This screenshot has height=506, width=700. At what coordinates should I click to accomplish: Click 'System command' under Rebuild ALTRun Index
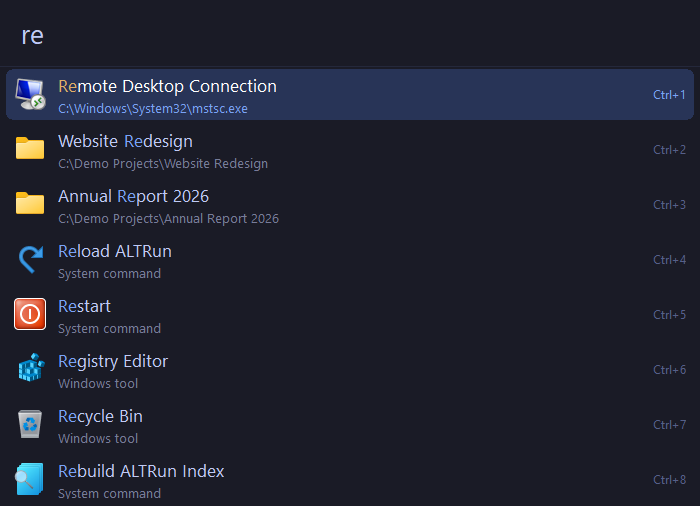(x=109, y=493)
